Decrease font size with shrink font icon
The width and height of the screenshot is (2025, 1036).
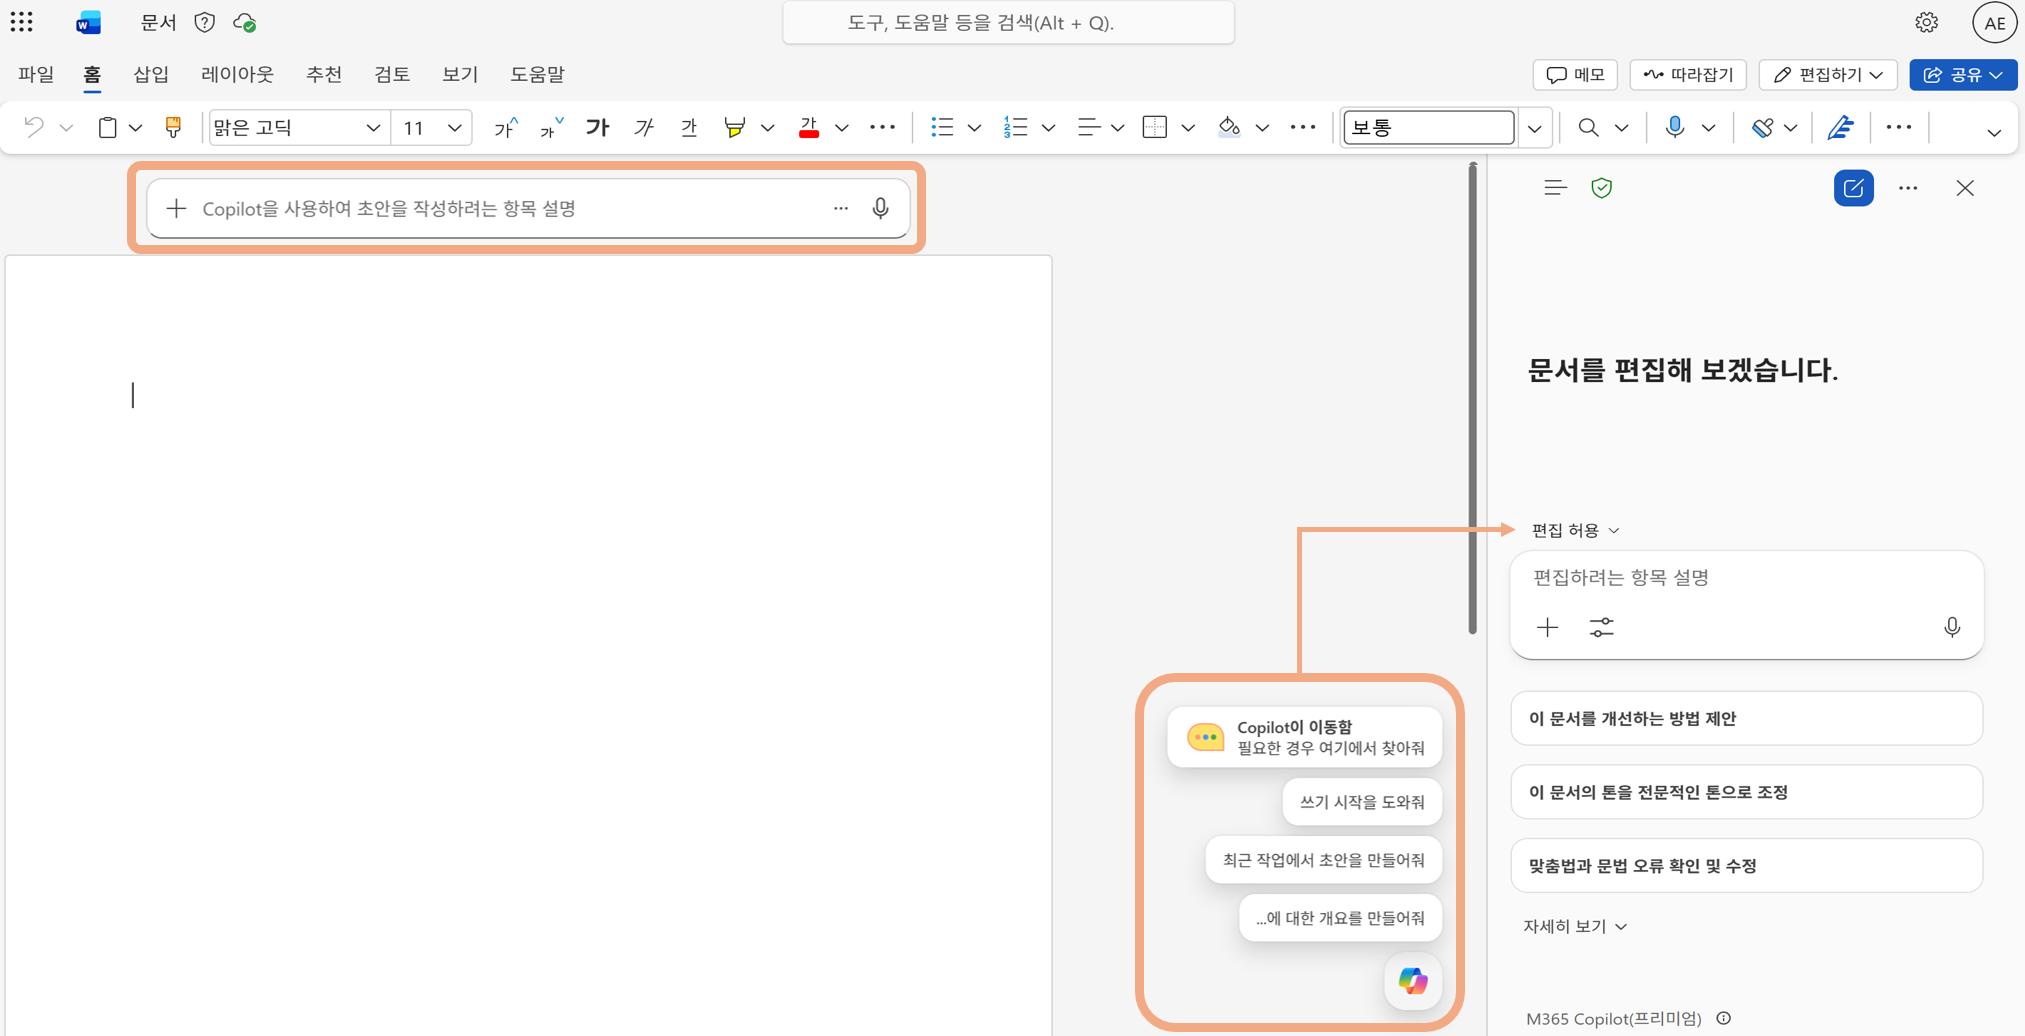pos(551,127)
